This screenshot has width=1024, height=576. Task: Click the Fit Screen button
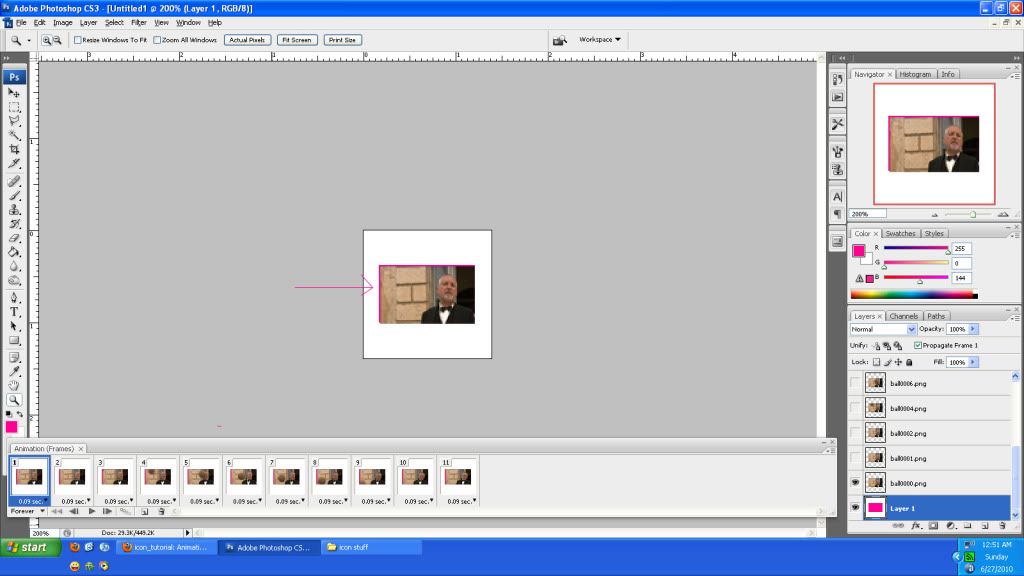coord(296,40)
